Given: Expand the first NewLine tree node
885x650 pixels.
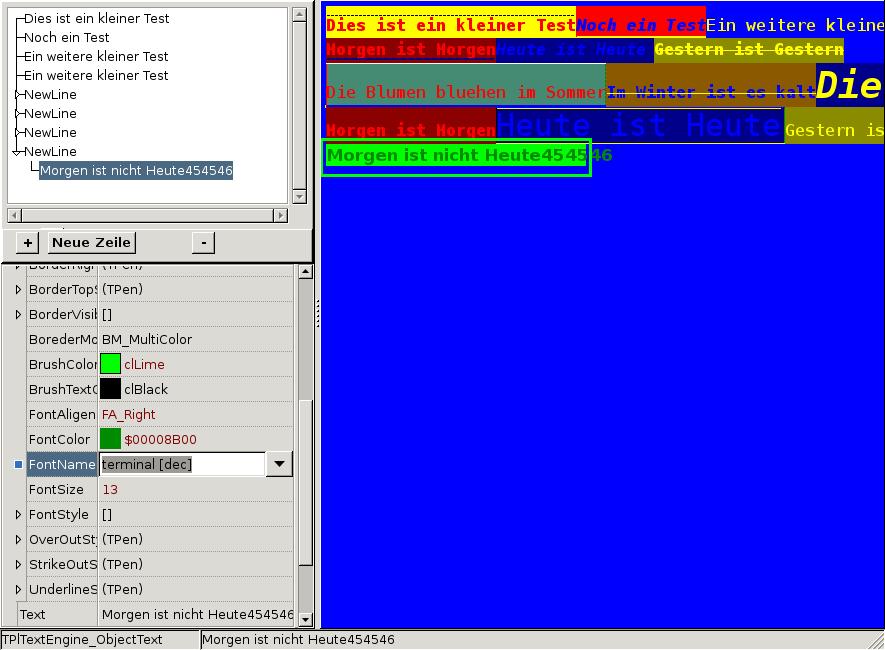Looking at the screenshot, I should [17, 95].
